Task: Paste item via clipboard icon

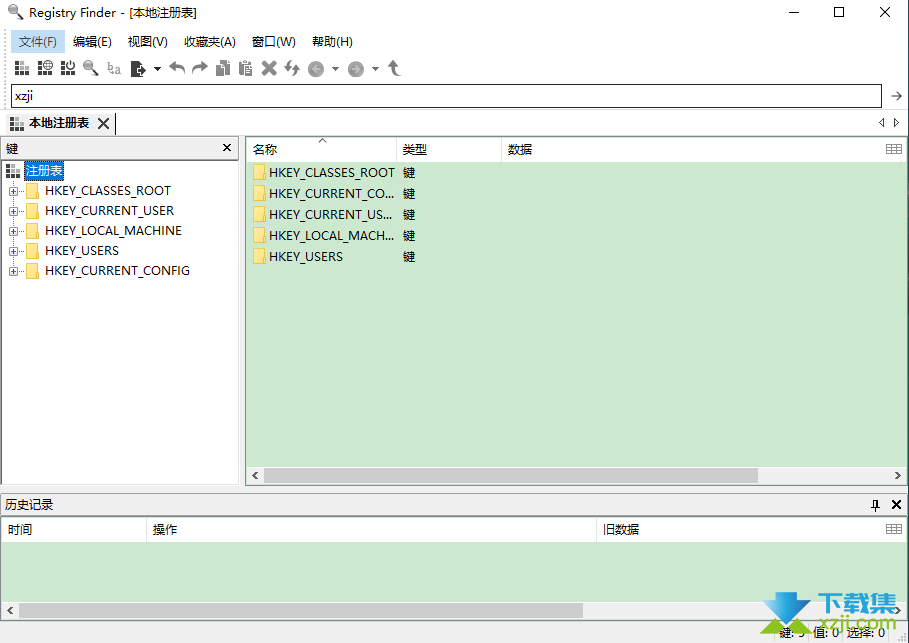Action: (x=246, y=68)
